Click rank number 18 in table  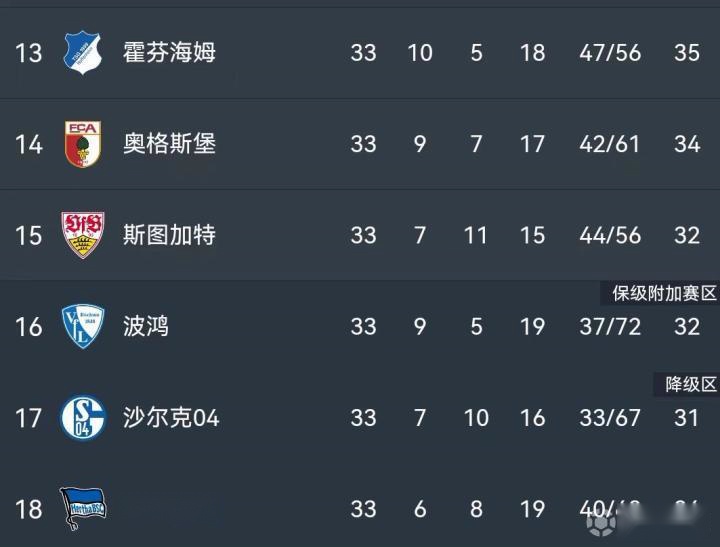coord(29,509)
